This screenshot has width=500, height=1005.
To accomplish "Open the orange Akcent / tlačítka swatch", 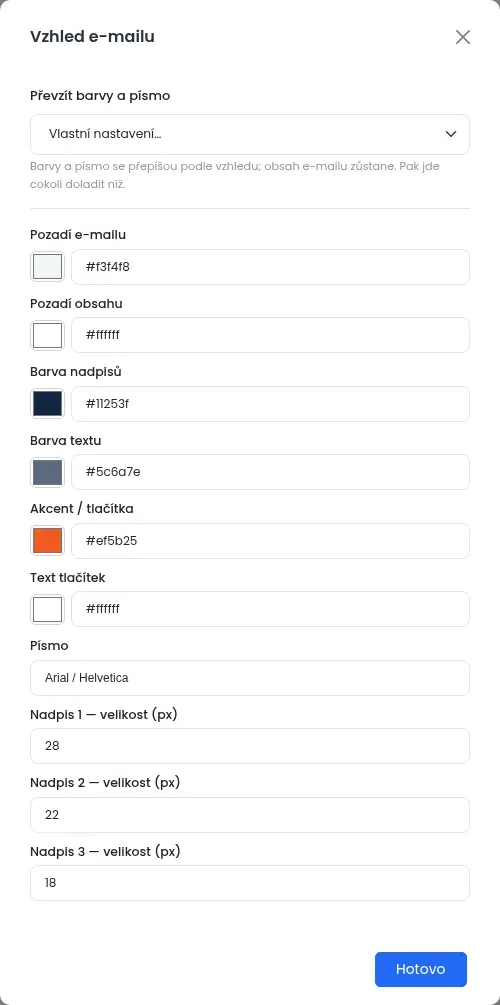I will [47, 540].
